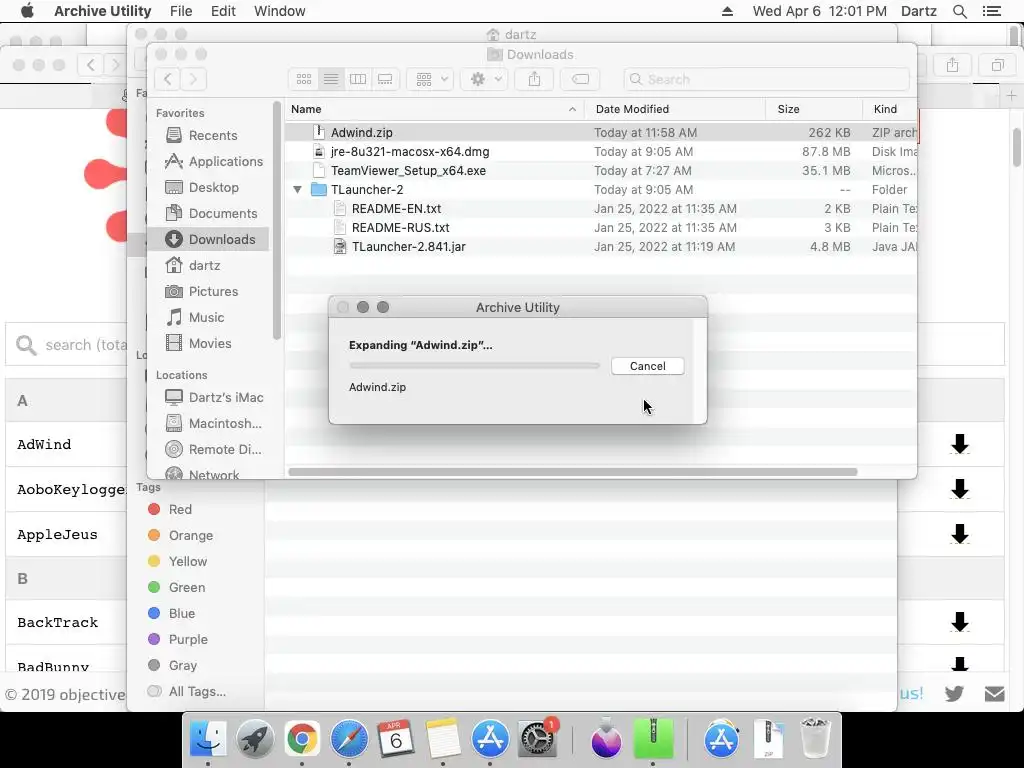Open System Preferences gear in Dock
Image resolution: width=1024 pixels, height=768 pixels.
pos(537,739)
